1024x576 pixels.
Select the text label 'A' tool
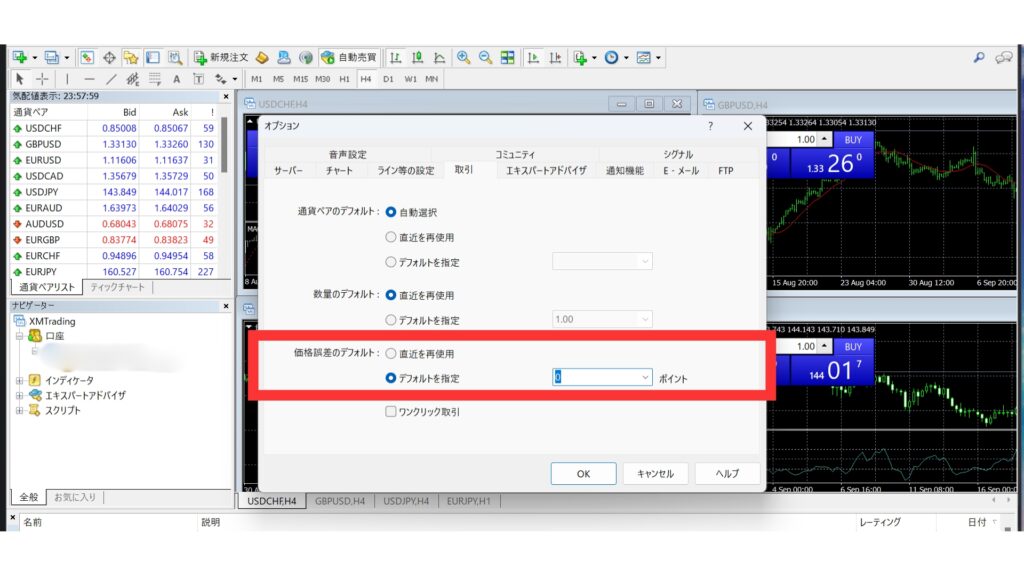tap(177, 79)
